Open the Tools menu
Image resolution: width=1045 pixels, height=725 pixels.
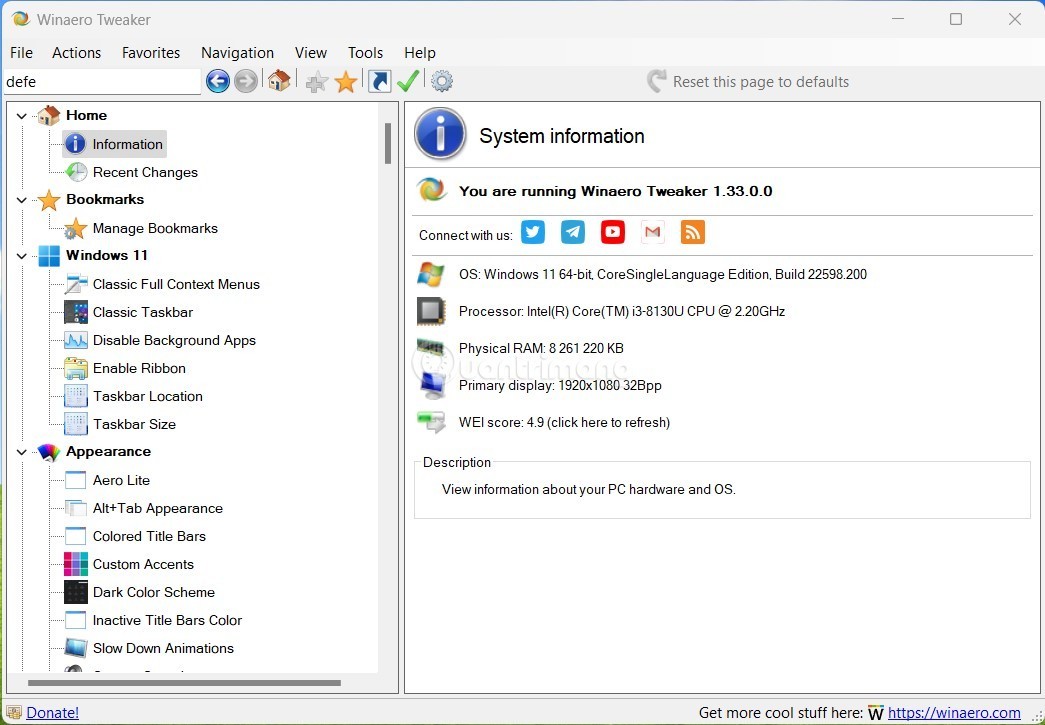coord(365,53)
